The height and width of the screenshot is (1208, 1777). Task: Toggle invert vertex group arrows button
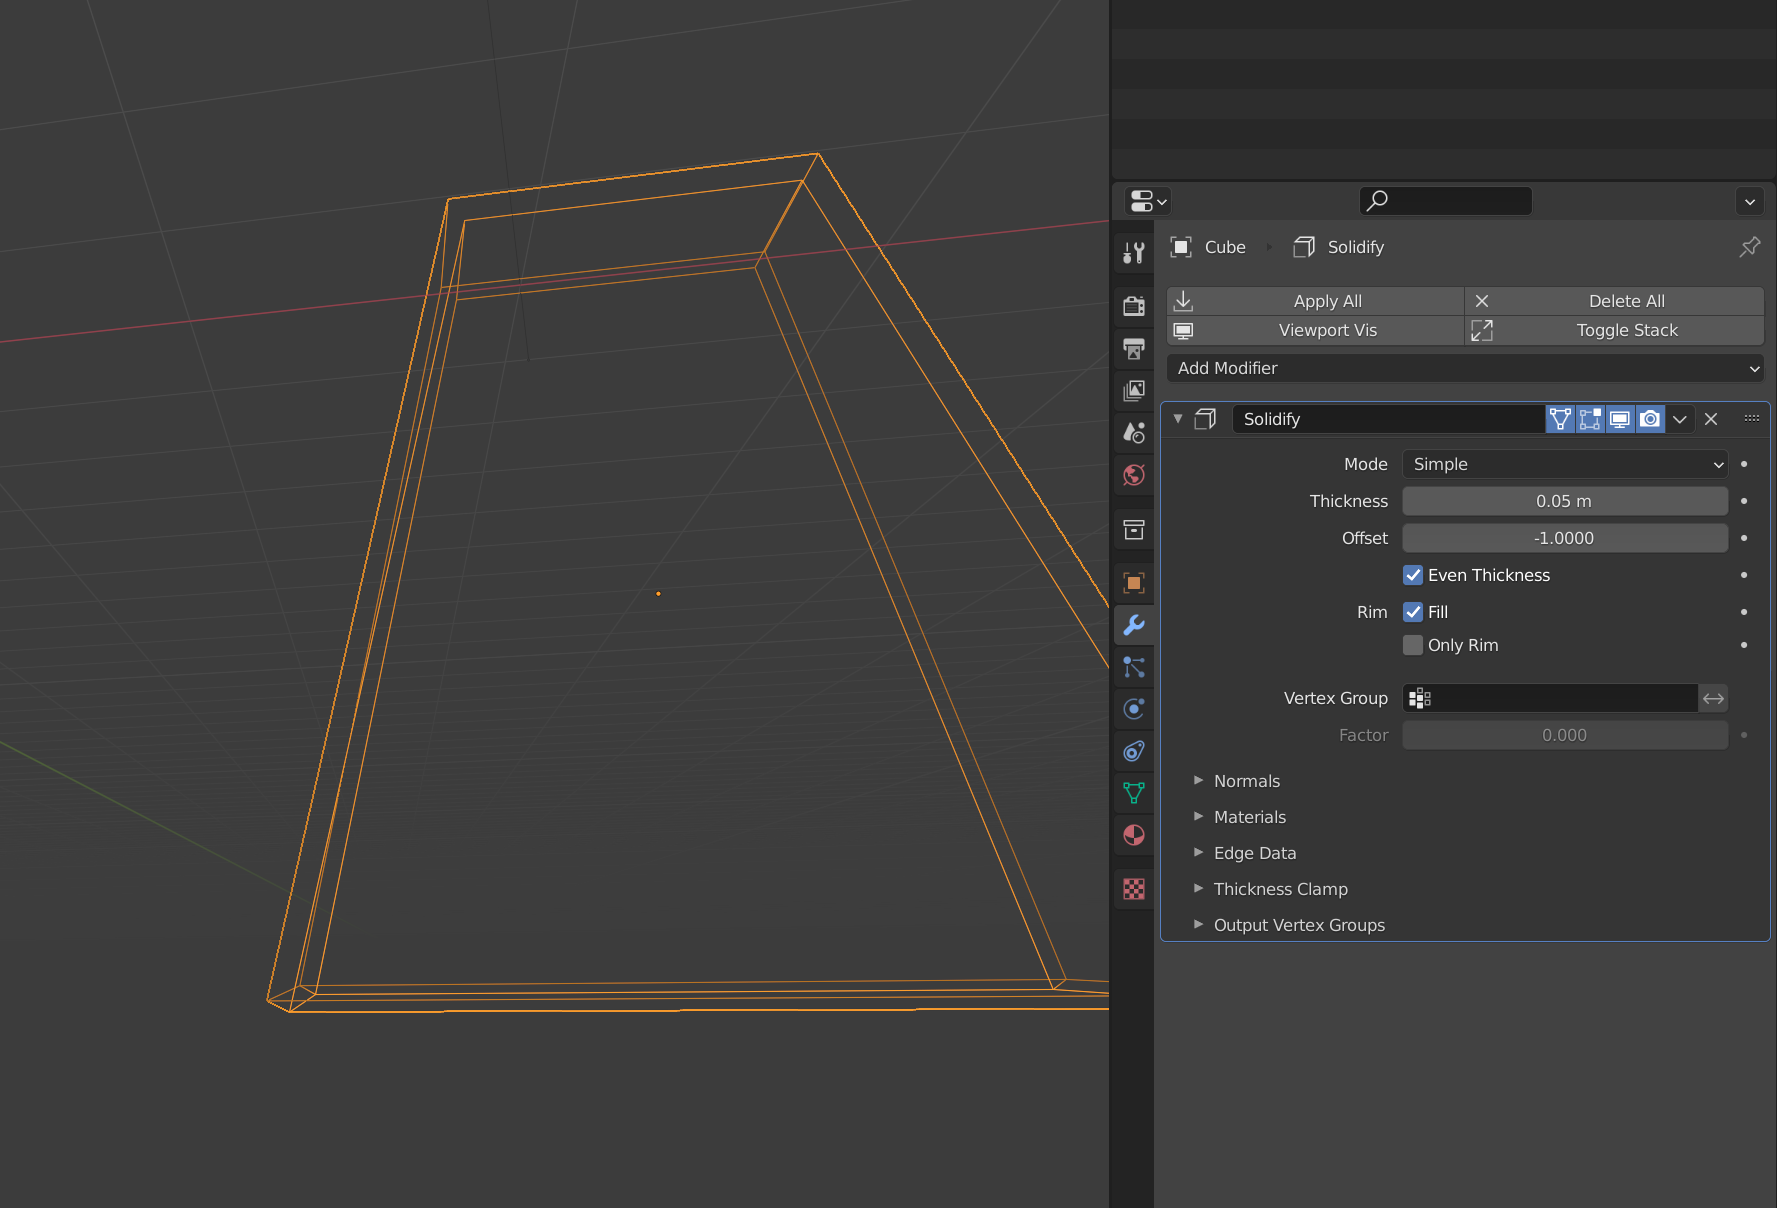[x=1714, y=698]
